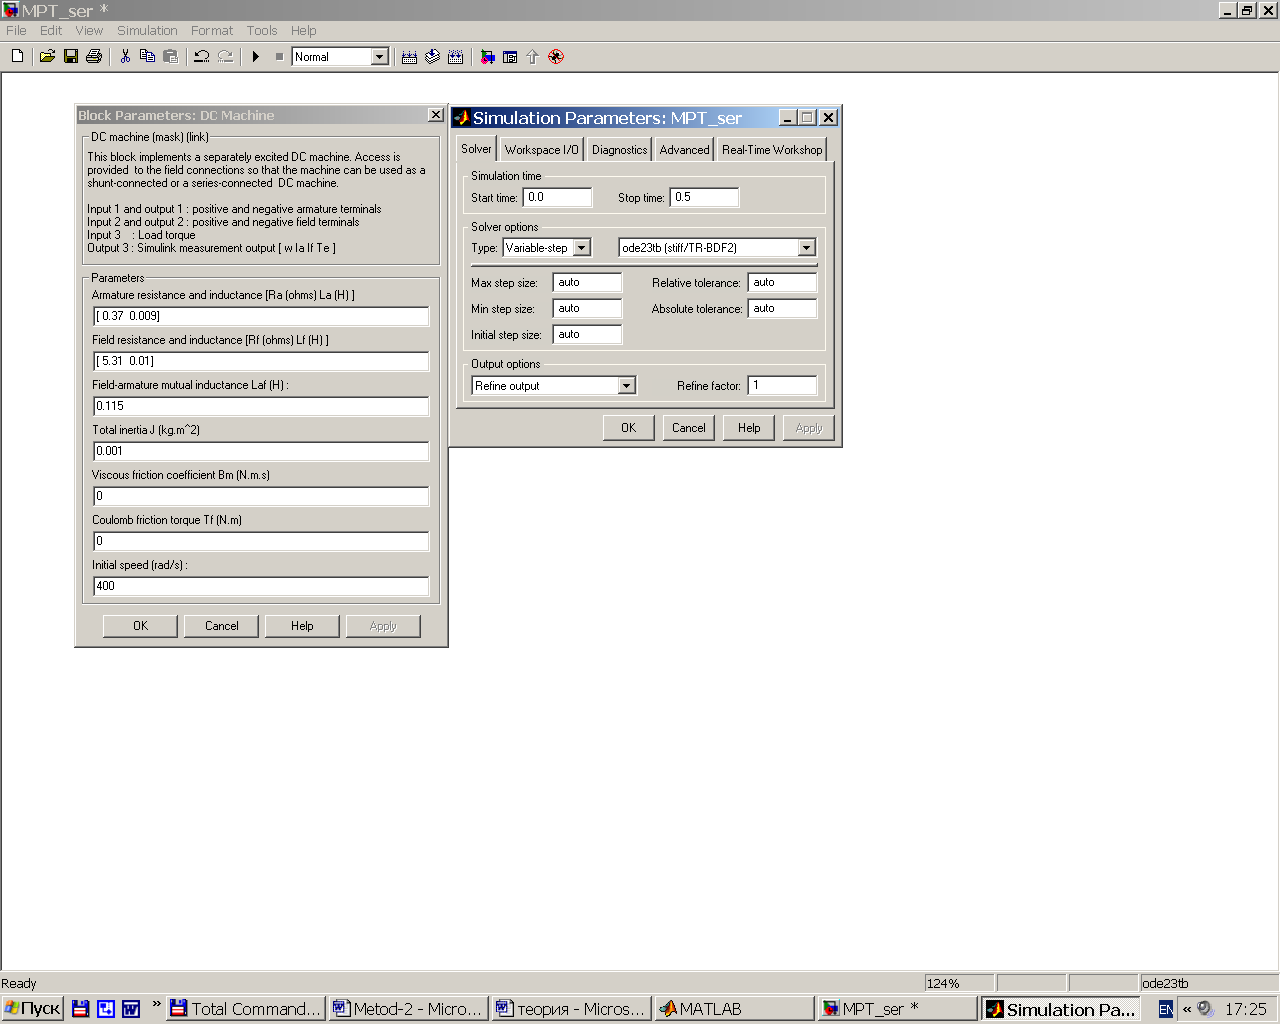Open the Library Browser icon

tap(487, 57)
